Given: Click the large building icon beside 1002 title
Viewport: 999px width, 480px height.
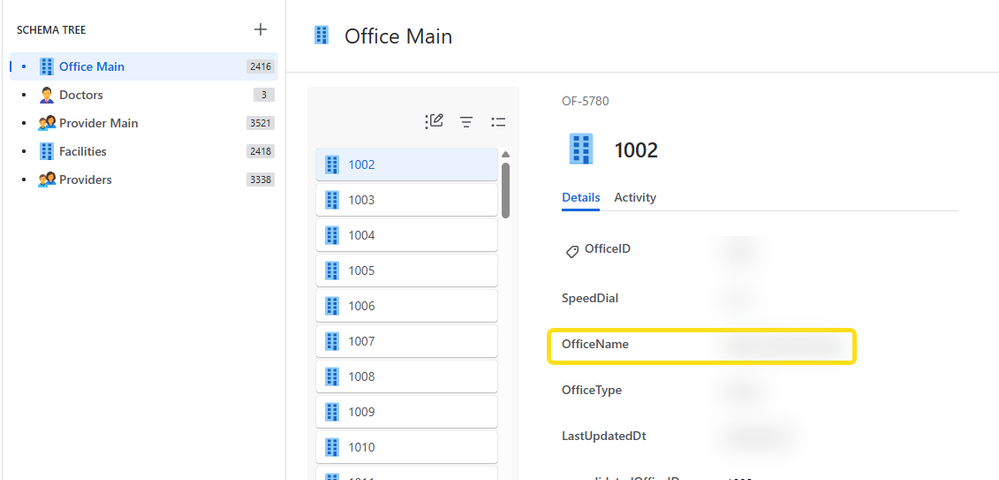Looking at the screenshot, I should (581, 150).
